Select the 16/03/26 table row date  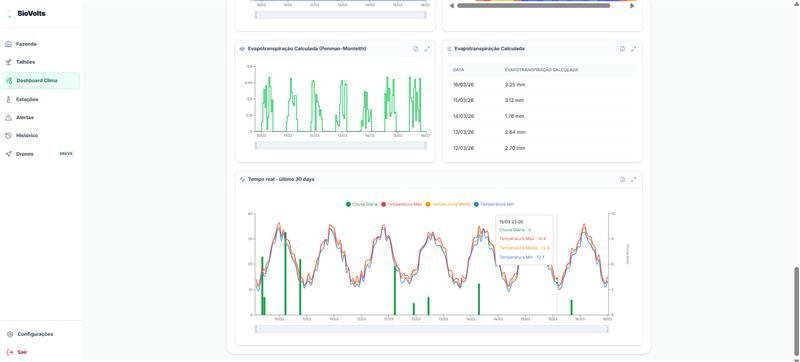tap(463, 85)
